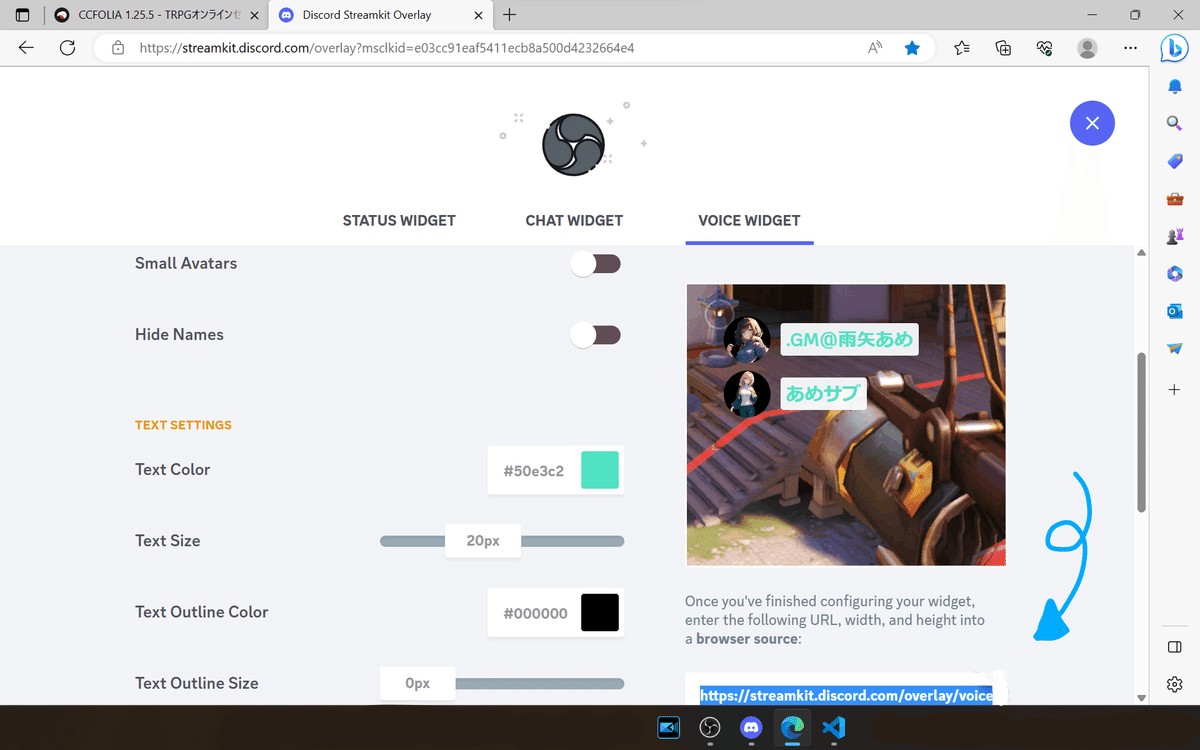Viewport: 1200px width, 750px height.
Task: Click the Text Outline Size slider handle
Action: (417, 684)
